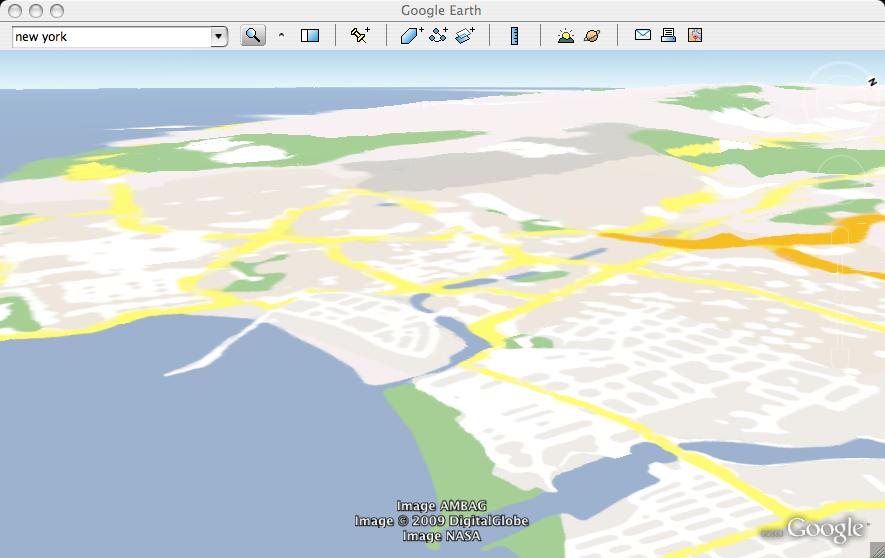Click the N north compass marker
This screenshot has height=558, width=885.
point(872,83)
